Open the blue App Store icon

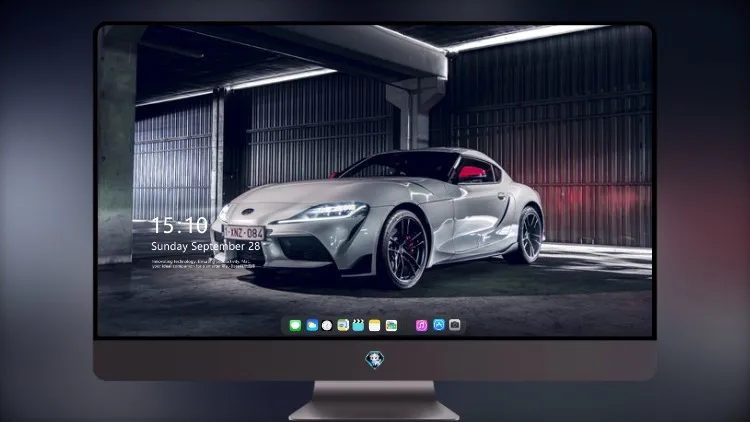(x=439, y=325)
